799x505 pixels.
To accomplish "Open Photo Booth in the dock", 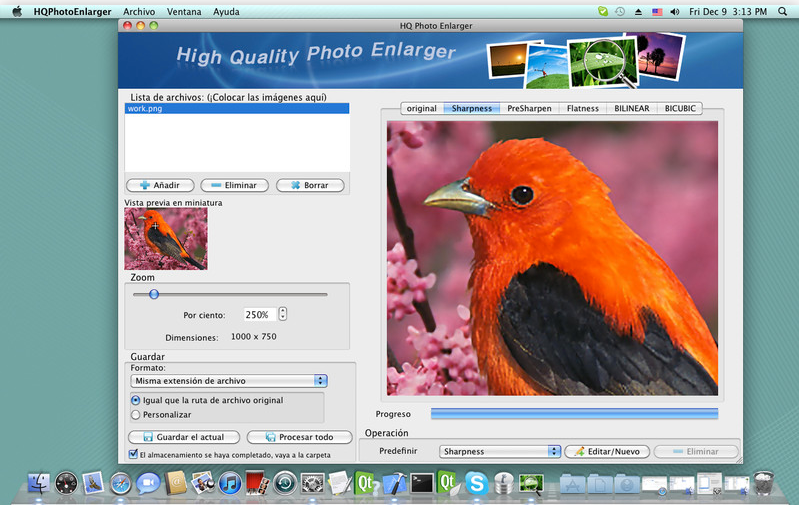I will tap(257, 483).
